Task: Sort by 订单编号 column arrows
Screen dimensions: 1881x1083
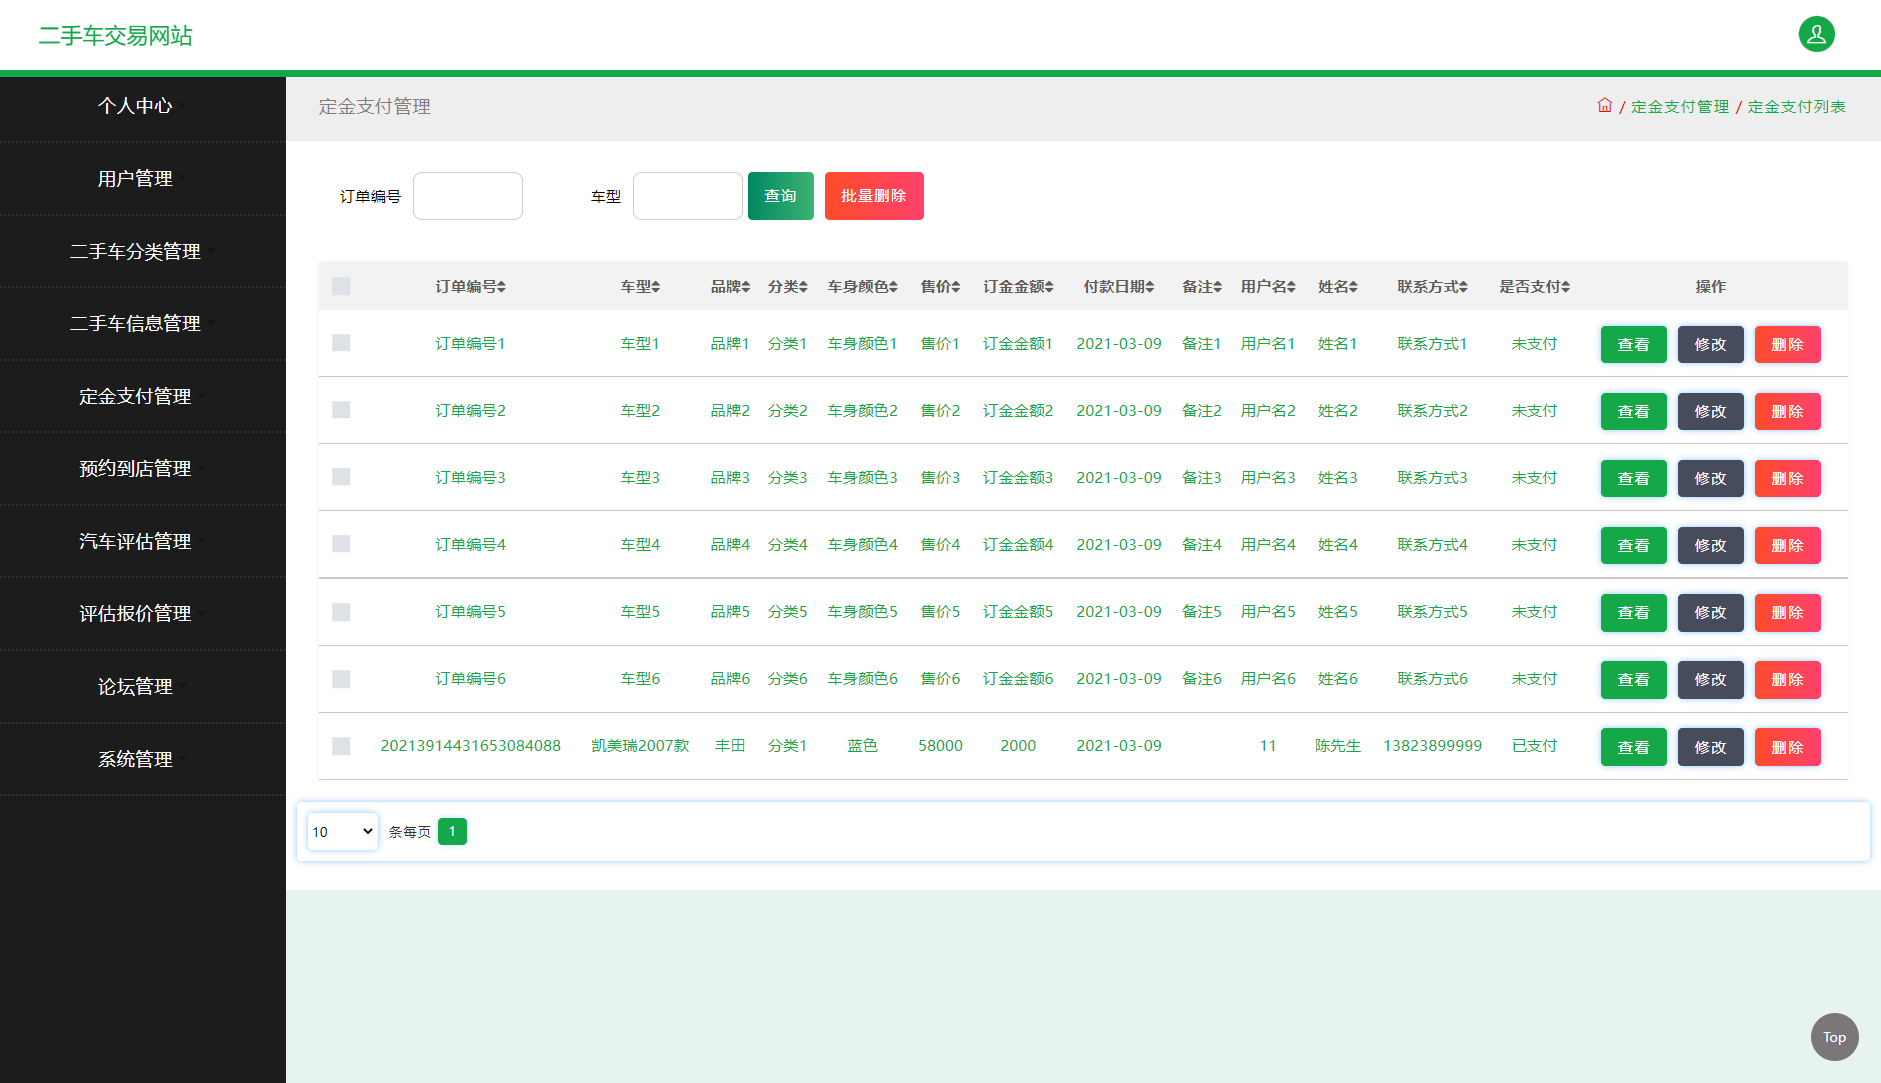Action: click(x=501, y=287)
